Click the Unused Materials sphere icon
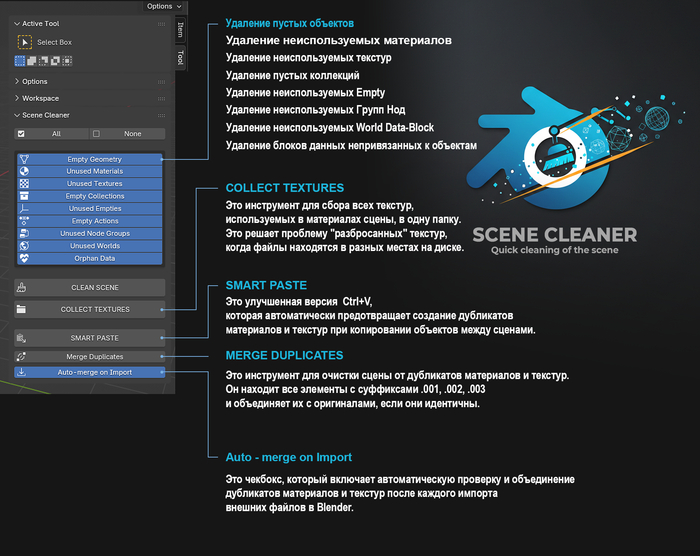Image resolution: width=700 pixels, height=556 pixels. (24, 171)
